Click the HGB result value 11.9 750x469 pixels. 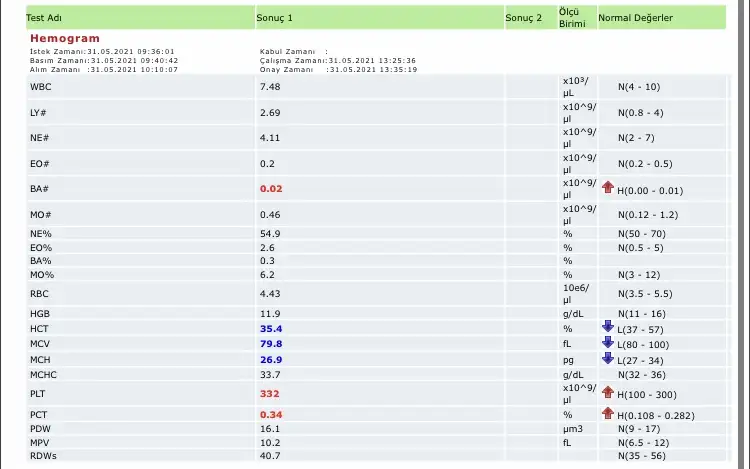pos(270,313)
